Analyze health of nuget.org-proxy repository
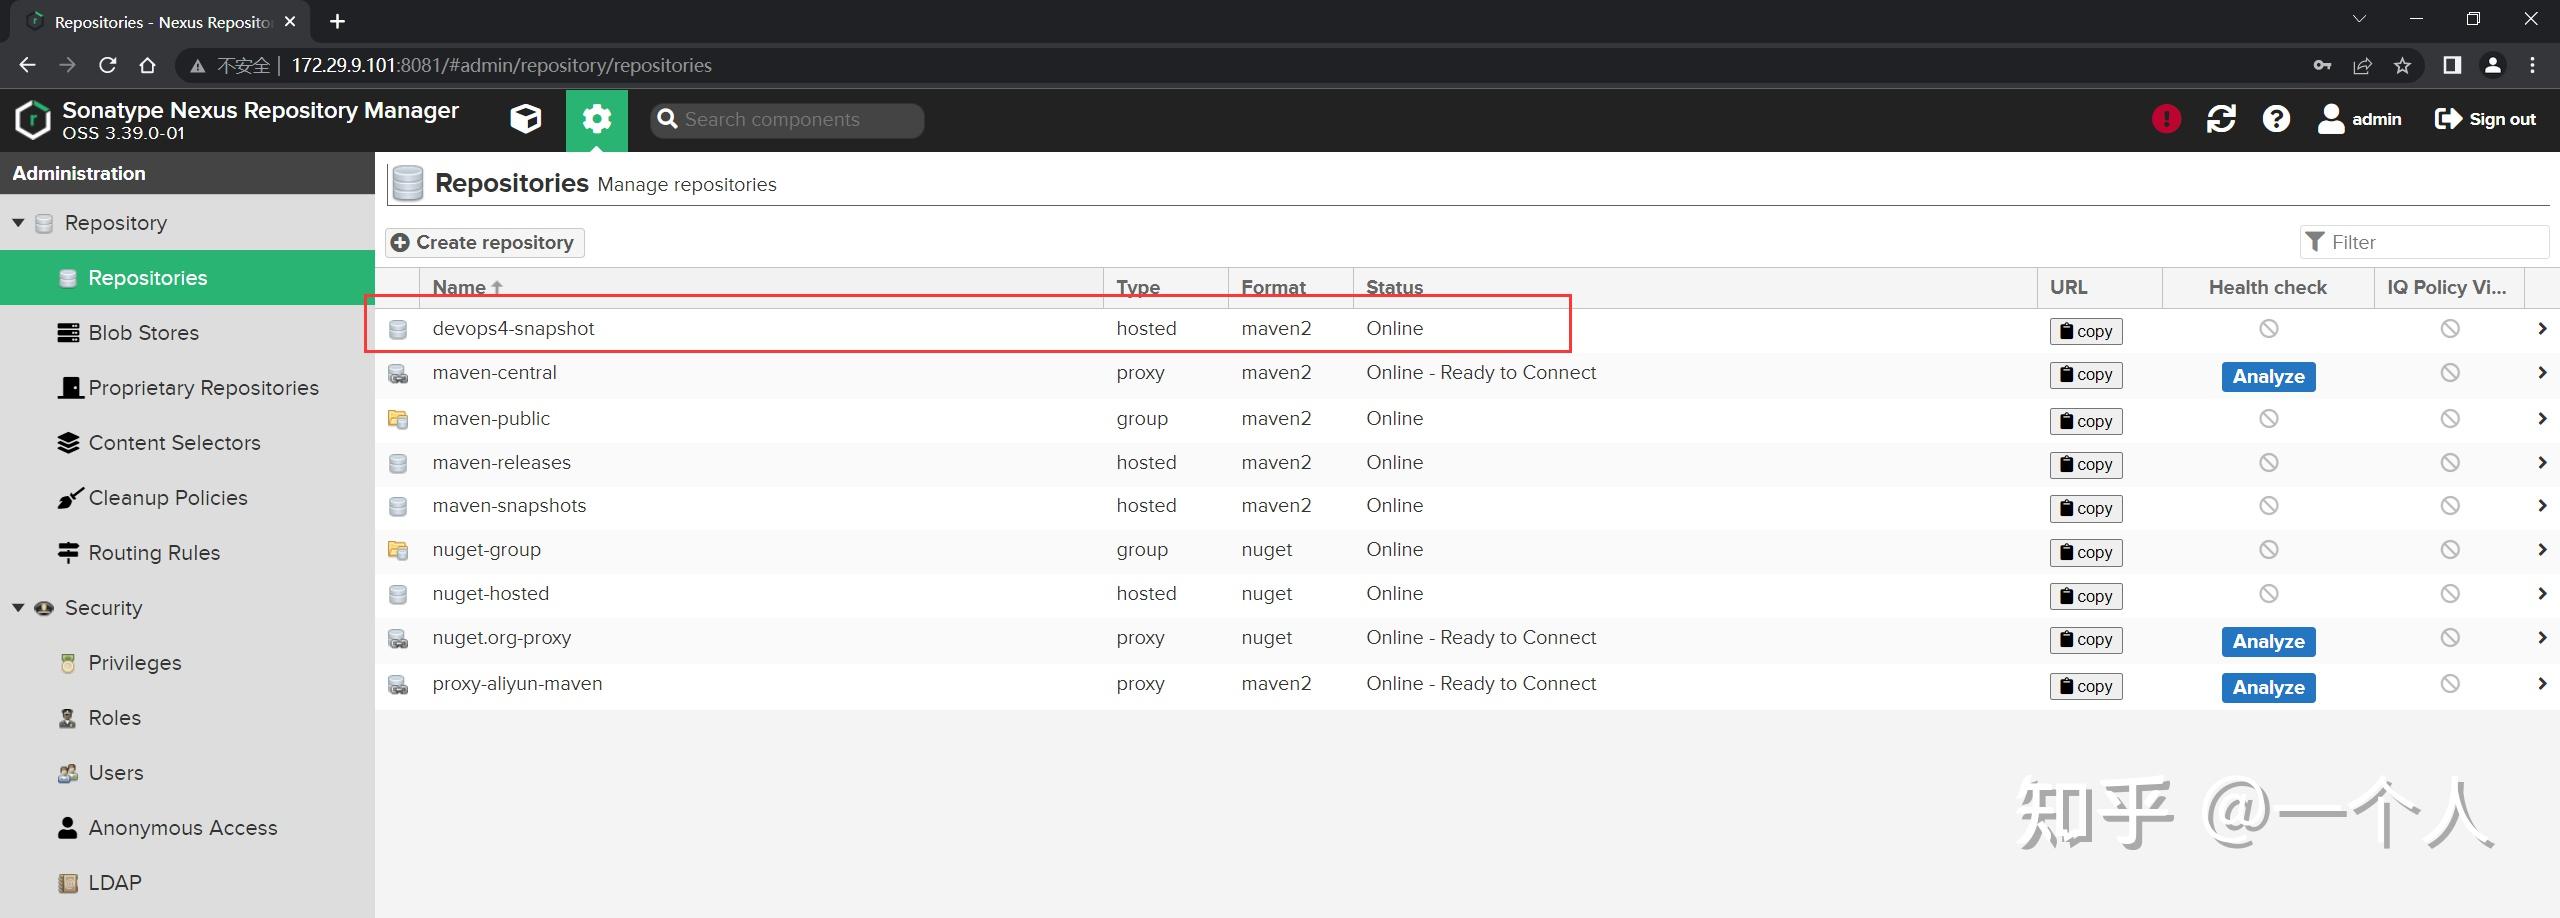Screen dimensions: 2560x918 (2268, 641)
